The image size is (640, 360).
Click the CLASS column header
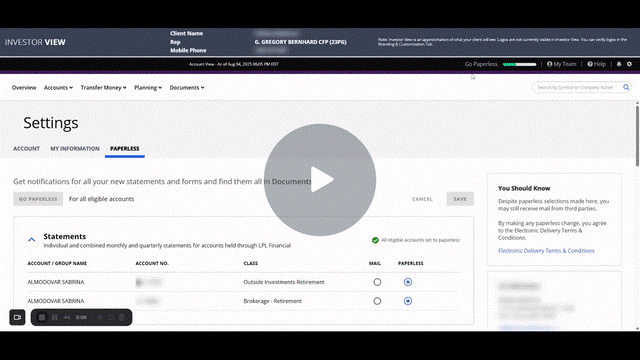[x=251, y=263]
